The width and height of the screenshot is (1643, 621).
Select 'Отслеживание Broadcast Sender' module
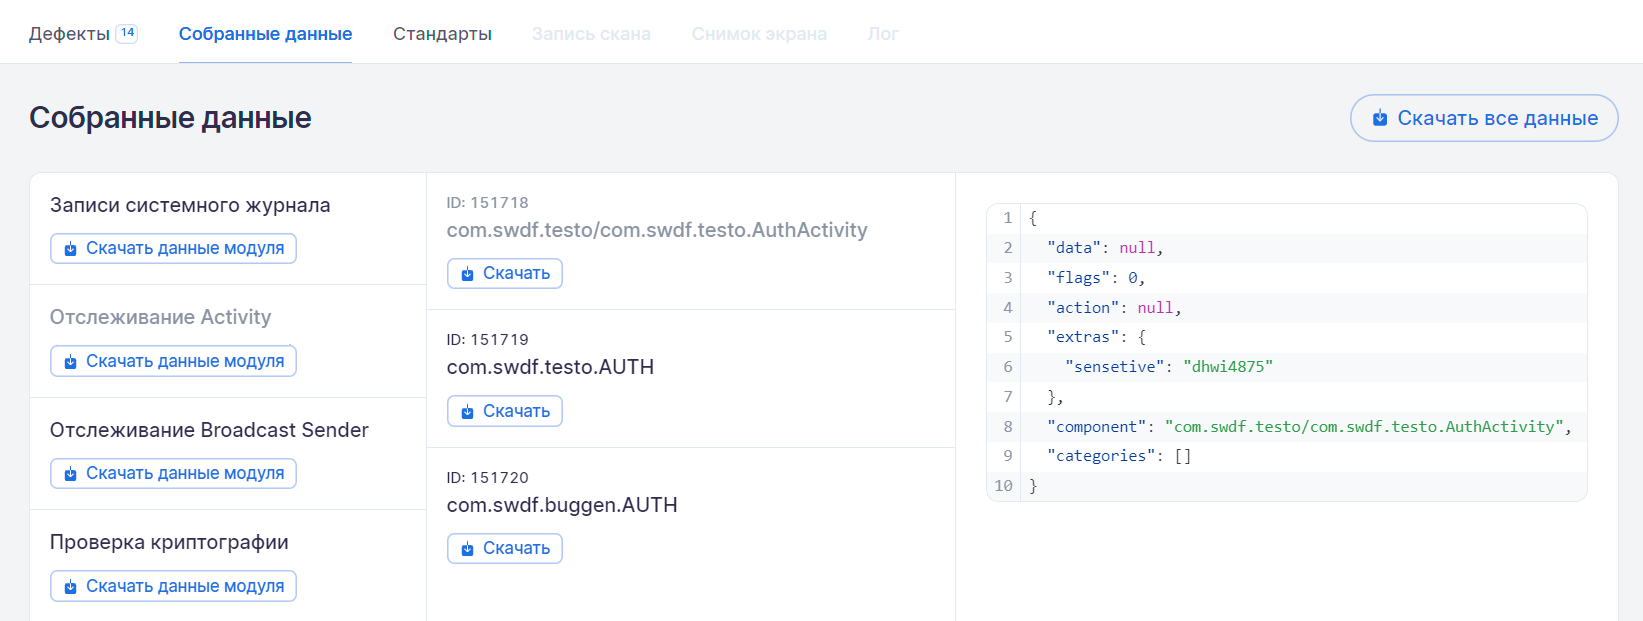point(209,430)
